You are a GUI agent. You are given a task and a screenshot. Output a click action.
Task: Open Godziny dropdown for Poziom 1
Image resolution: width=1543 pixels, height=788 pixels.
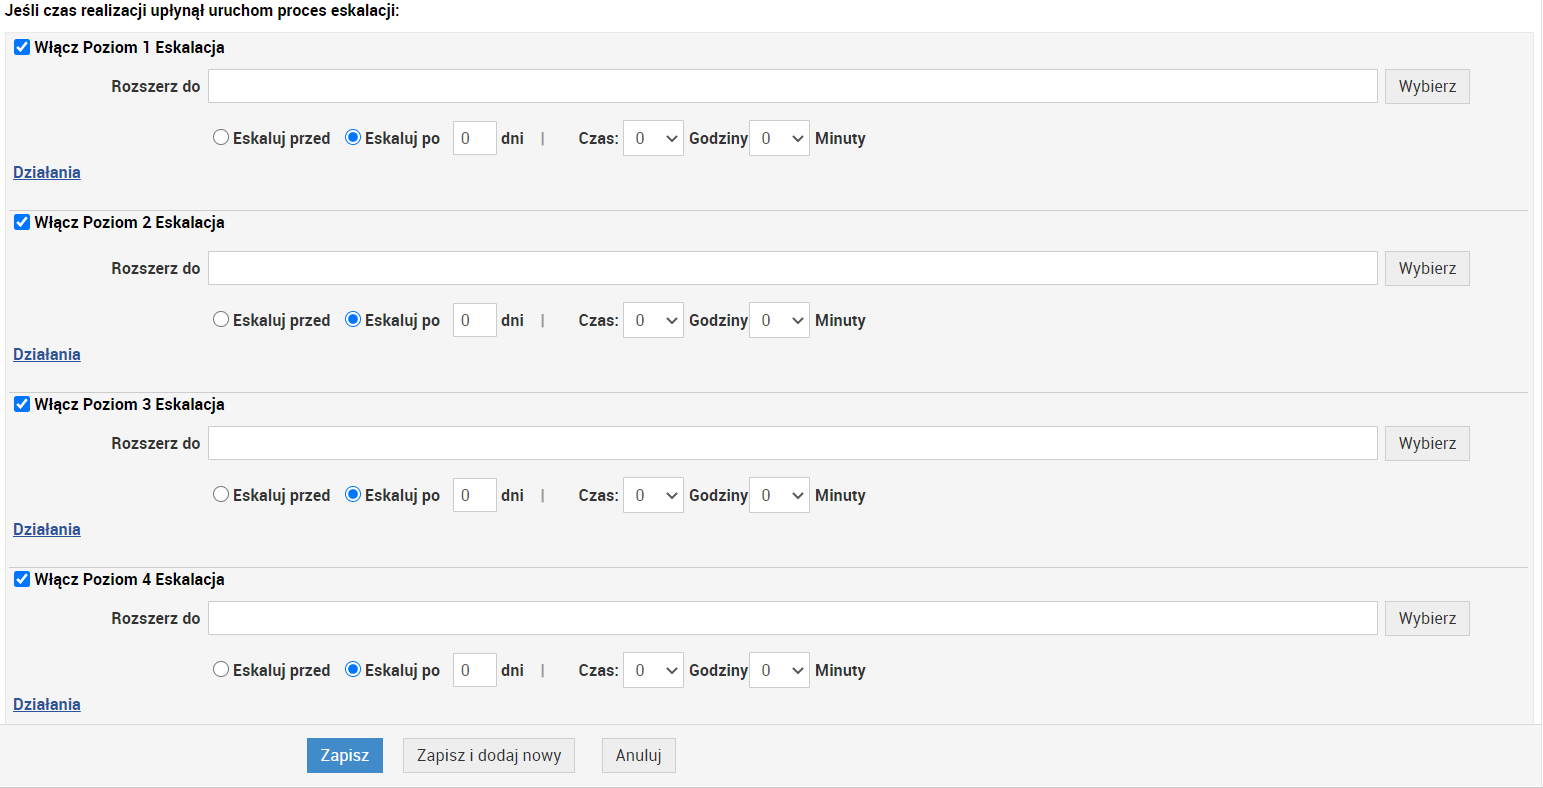click(653, 138)
